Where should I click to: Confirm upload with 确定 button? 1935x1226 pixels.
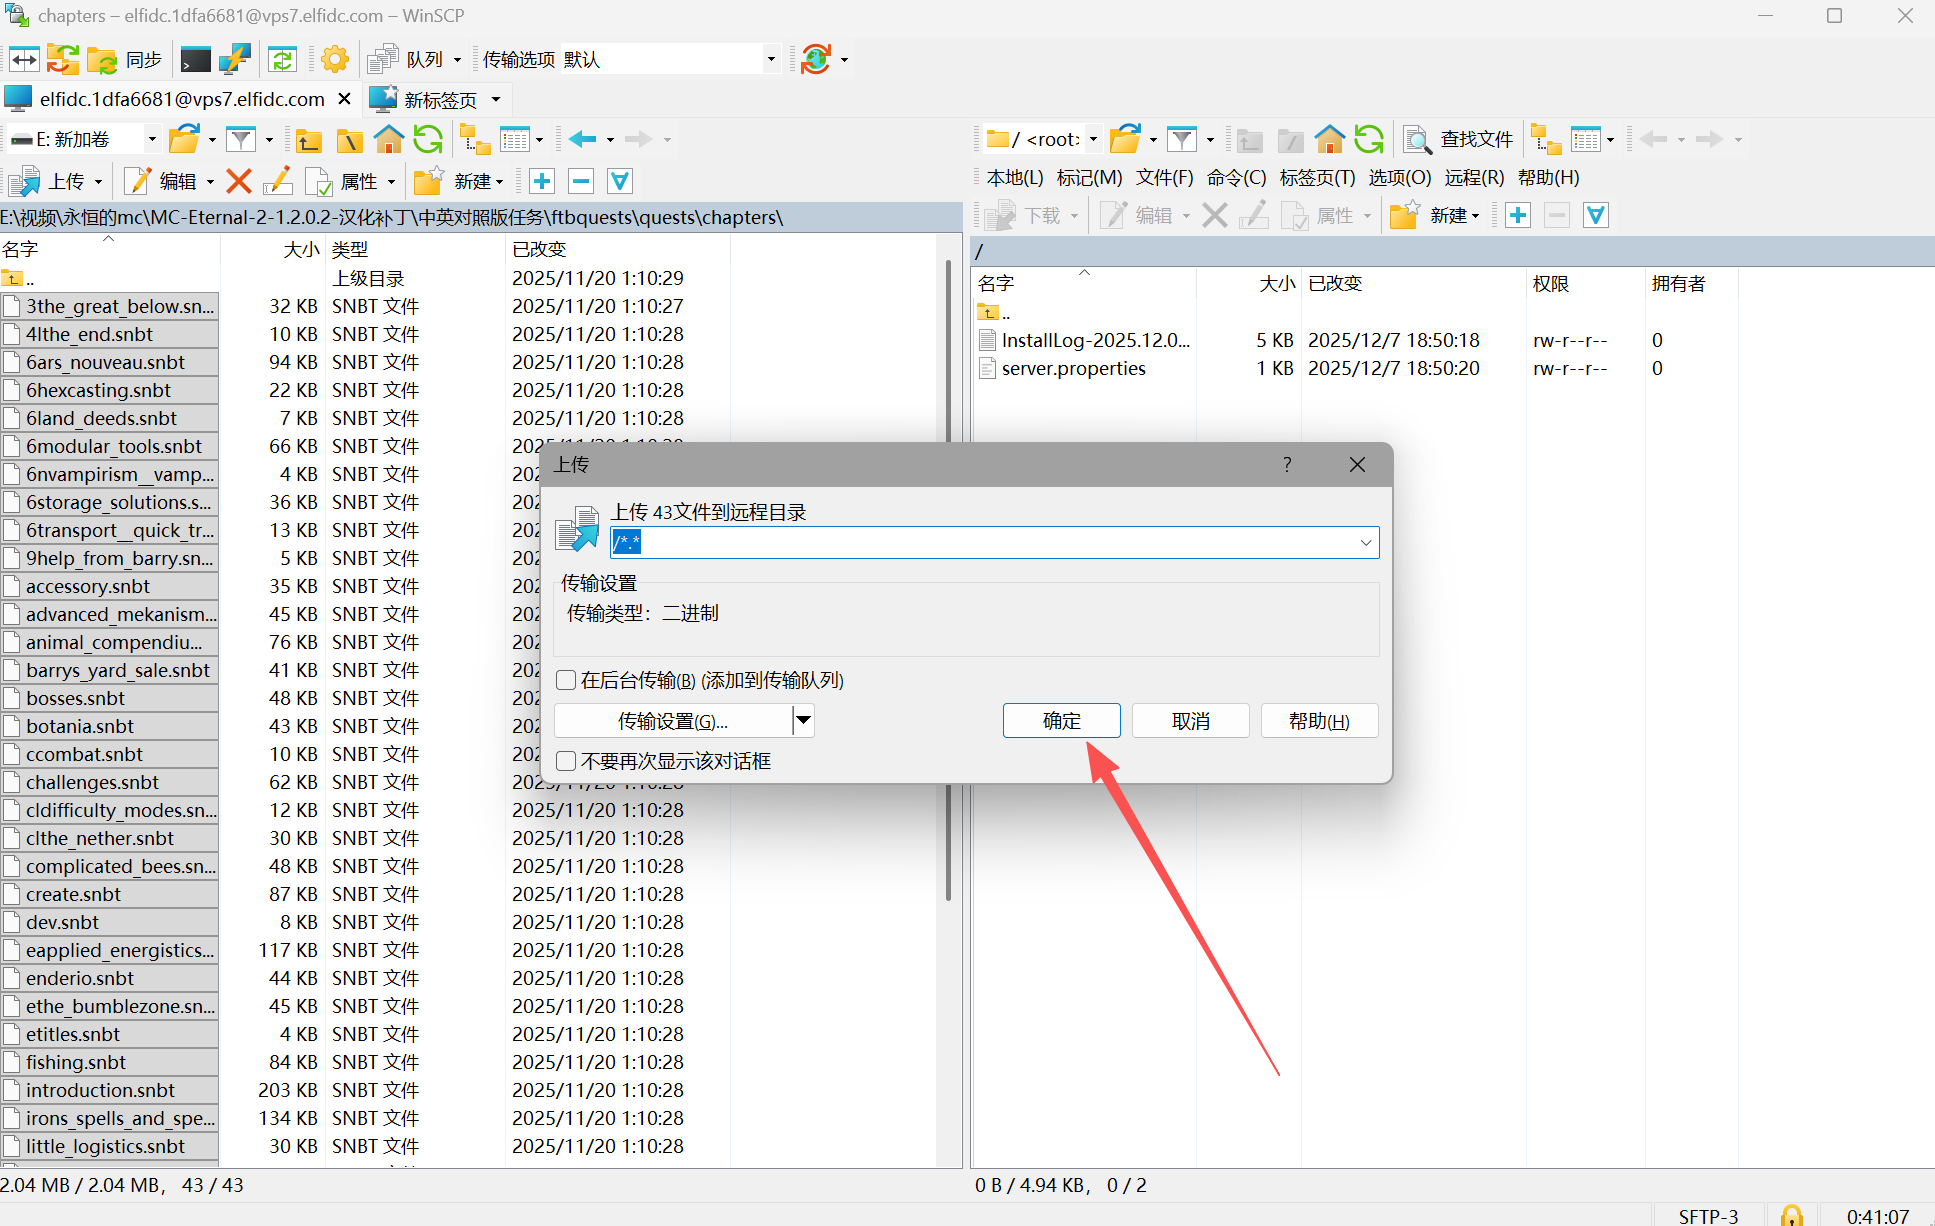pos(1061,720)
